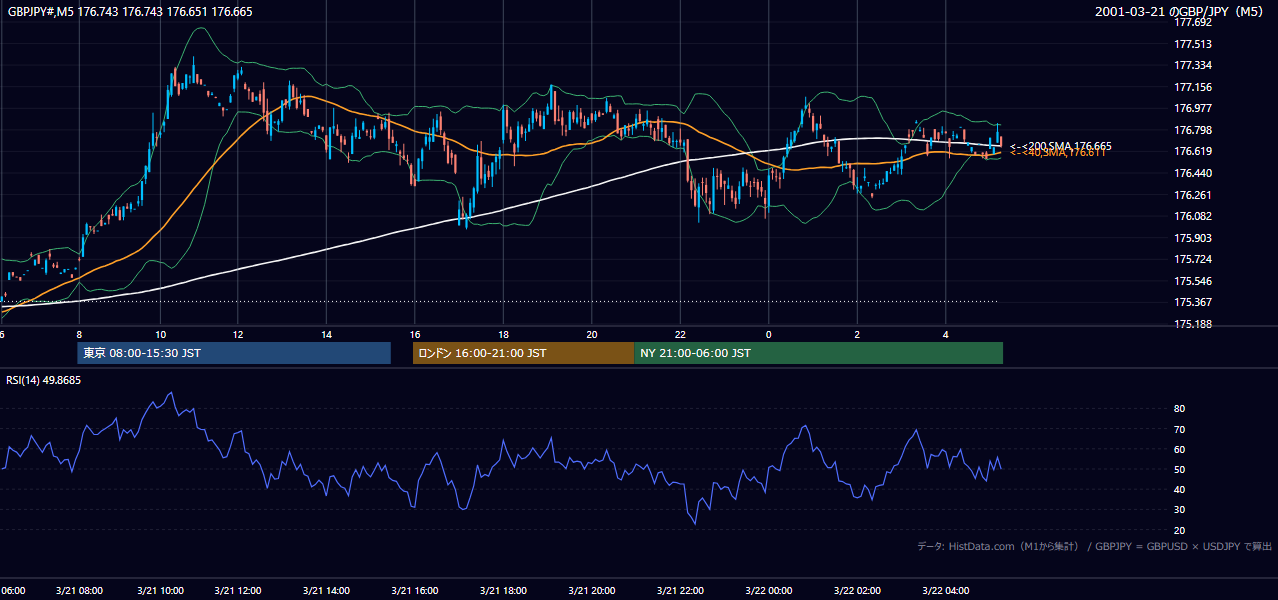
Task: Click the 175.546 price axis value
Action: click(x=1192, y=281)
